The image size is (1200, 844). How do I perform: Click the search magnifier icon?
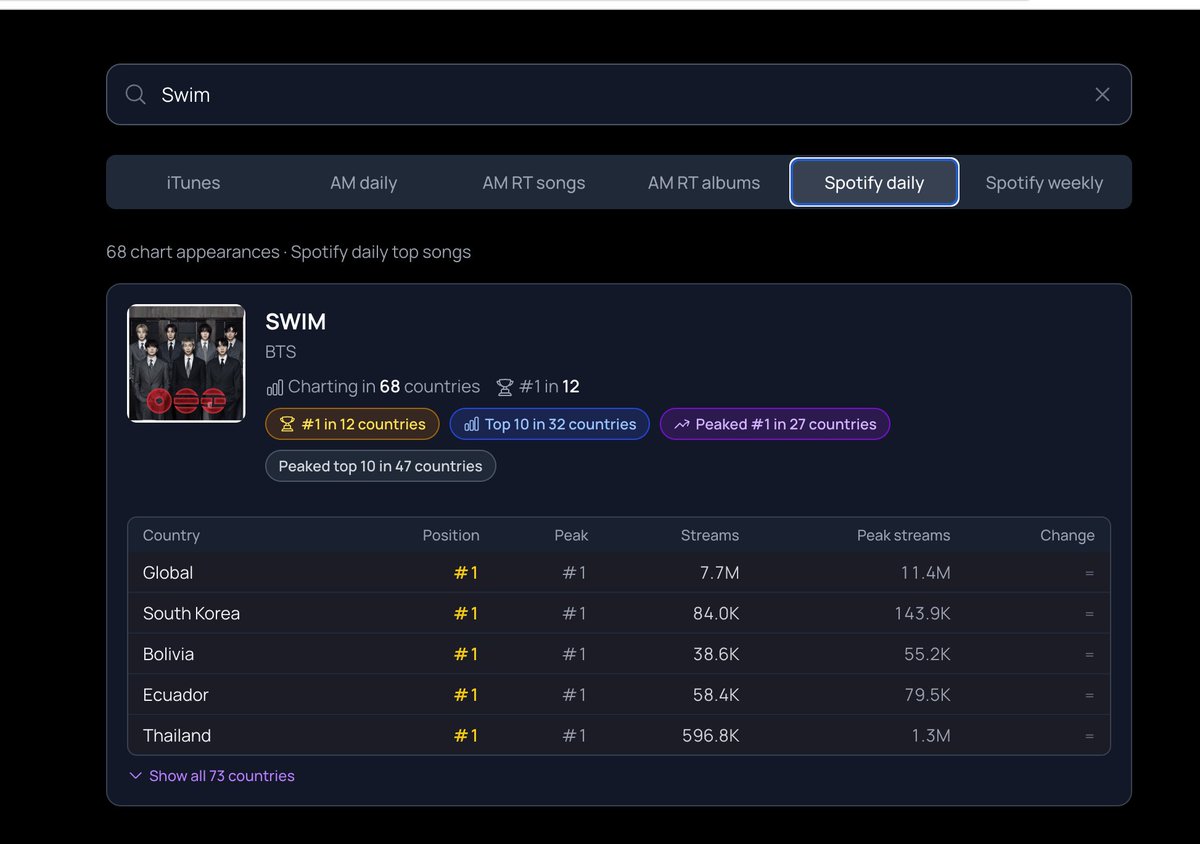point(136,95)
